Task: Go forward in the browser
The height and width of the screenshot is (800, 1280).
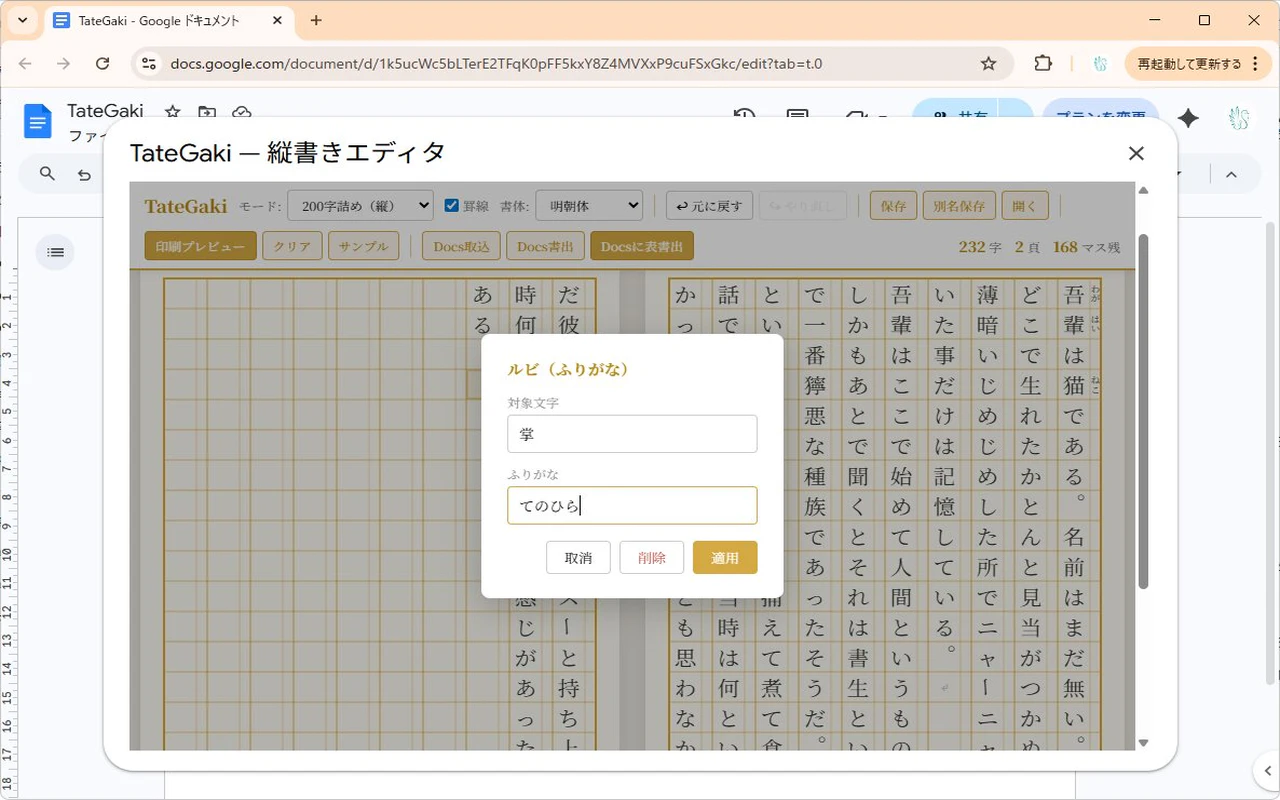Action: pos(64,63)
